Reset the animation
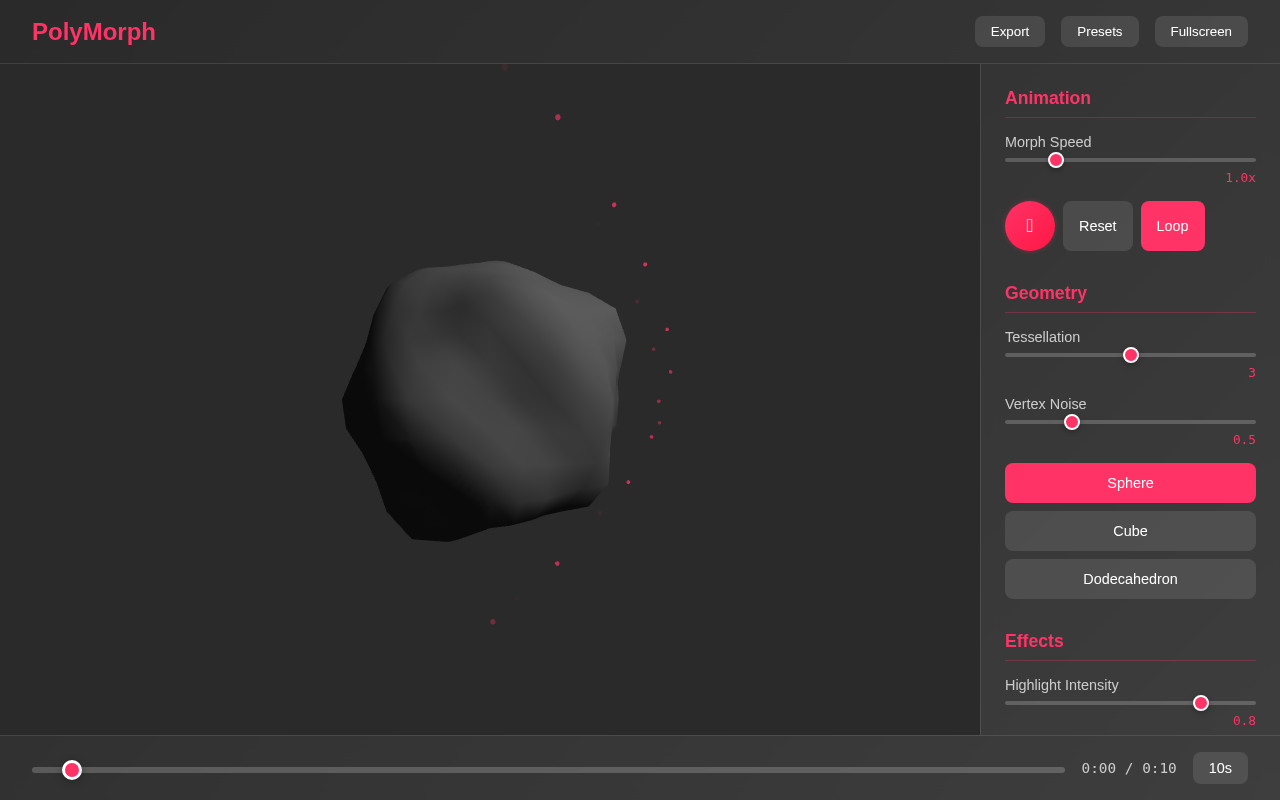The height and width of the screenshot is (800, 1280). tap(1097, 226)
